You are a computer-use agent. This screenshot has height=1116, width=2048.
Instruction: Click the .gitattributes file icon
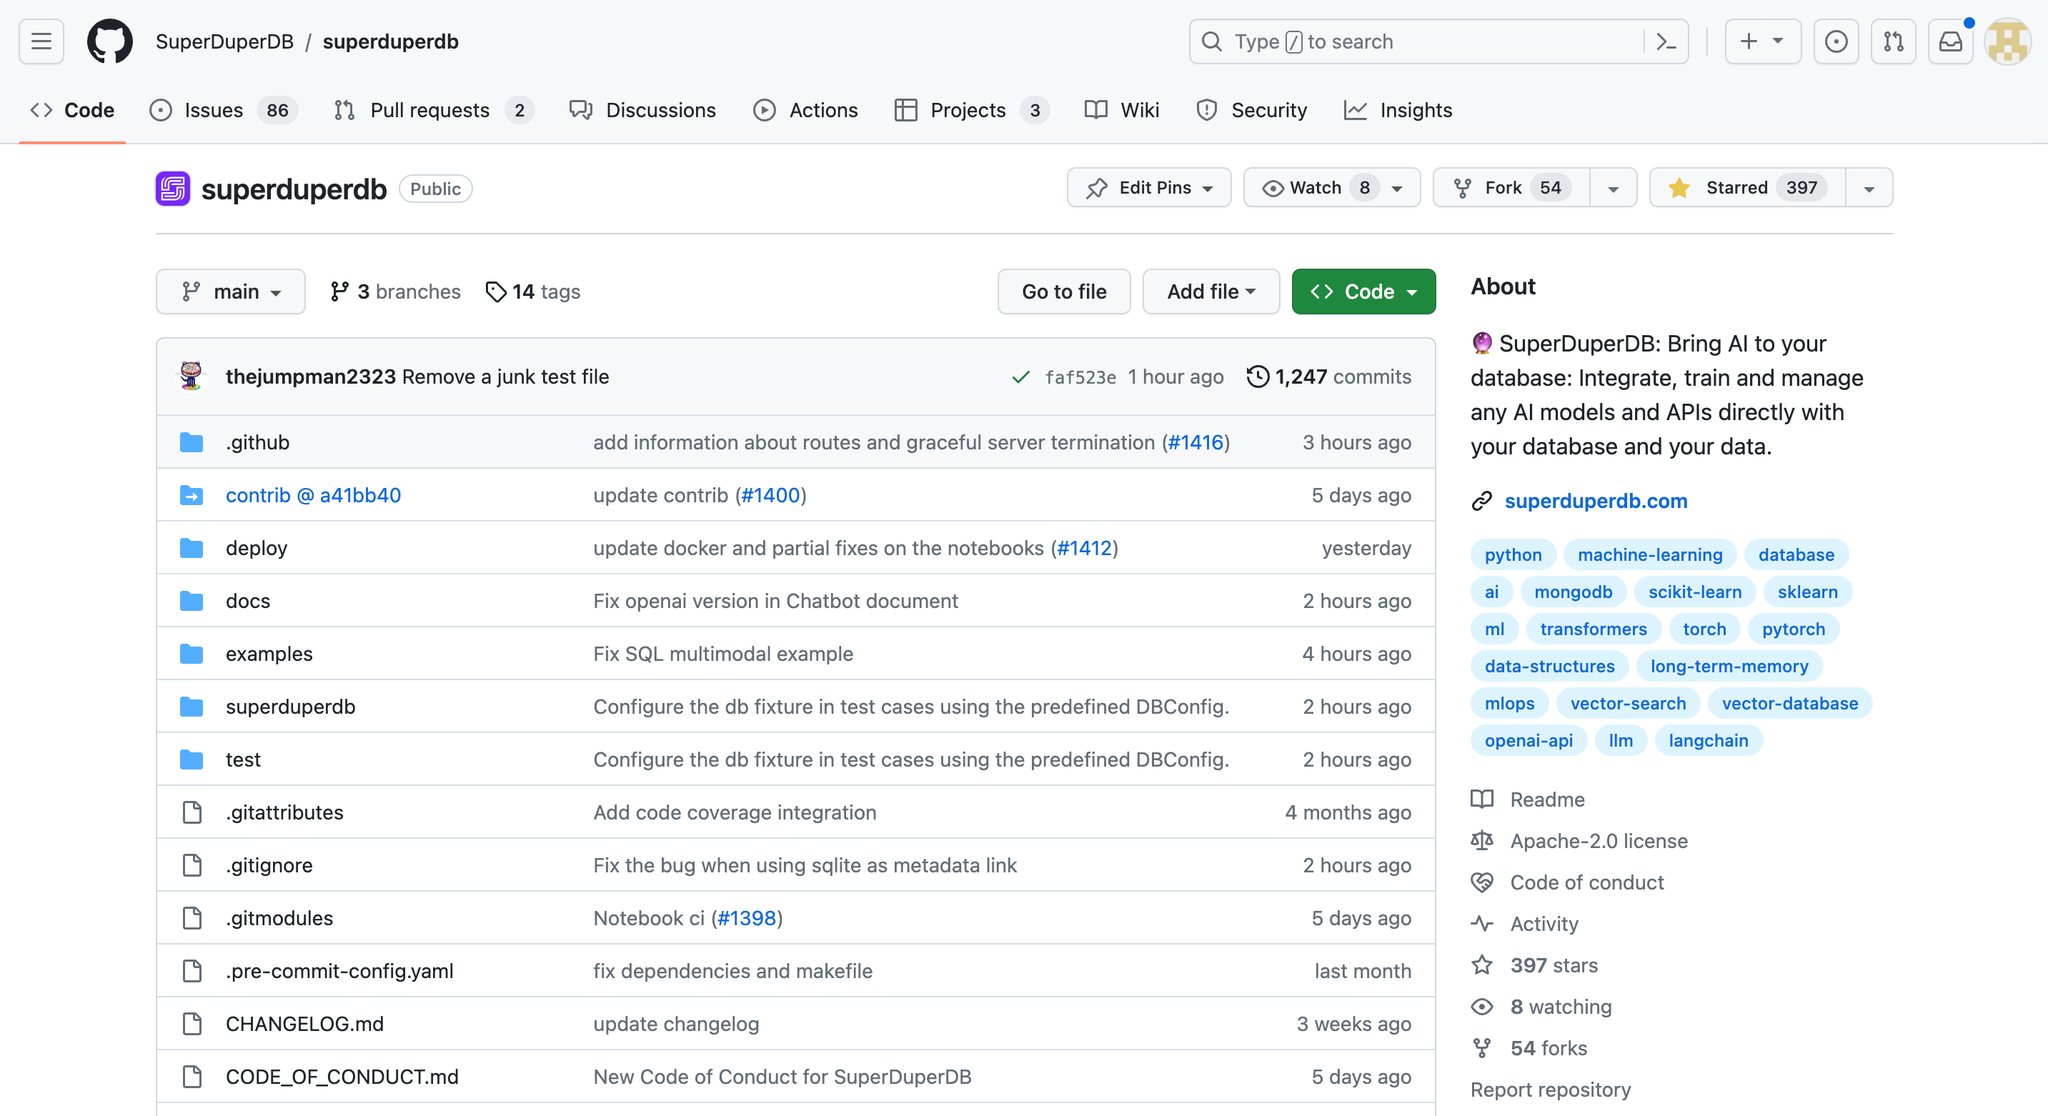pyautogui.click(x=192, y=812)
